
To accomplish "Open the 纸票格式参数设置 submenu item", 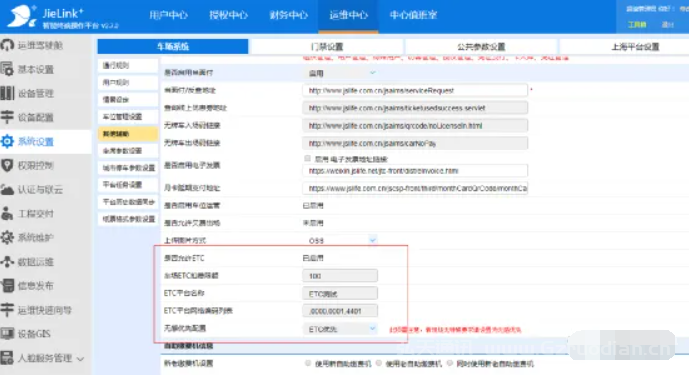I will [128, 219].
